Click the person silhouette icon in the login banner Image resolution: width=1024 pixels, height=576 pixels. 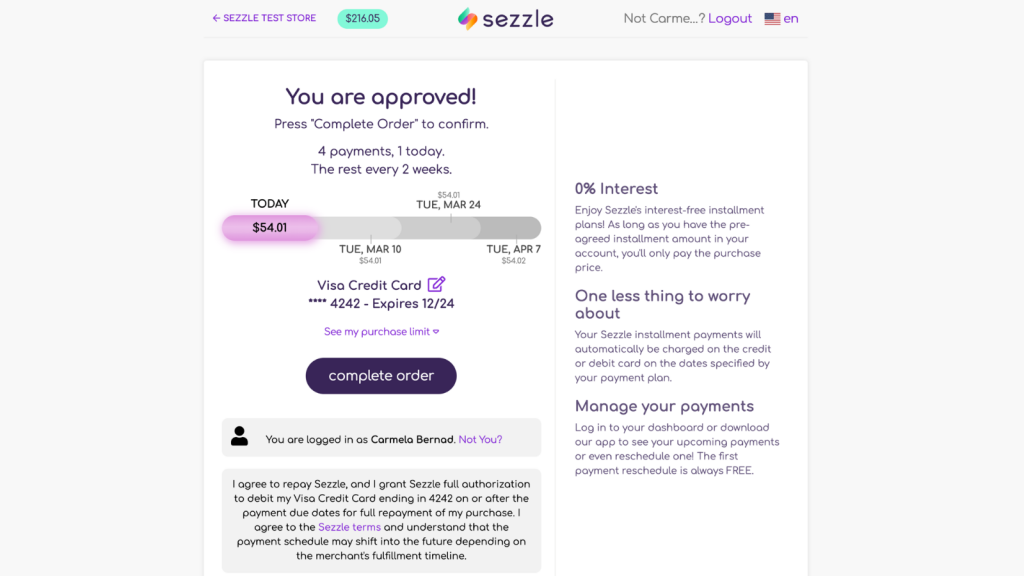[239, 436]
